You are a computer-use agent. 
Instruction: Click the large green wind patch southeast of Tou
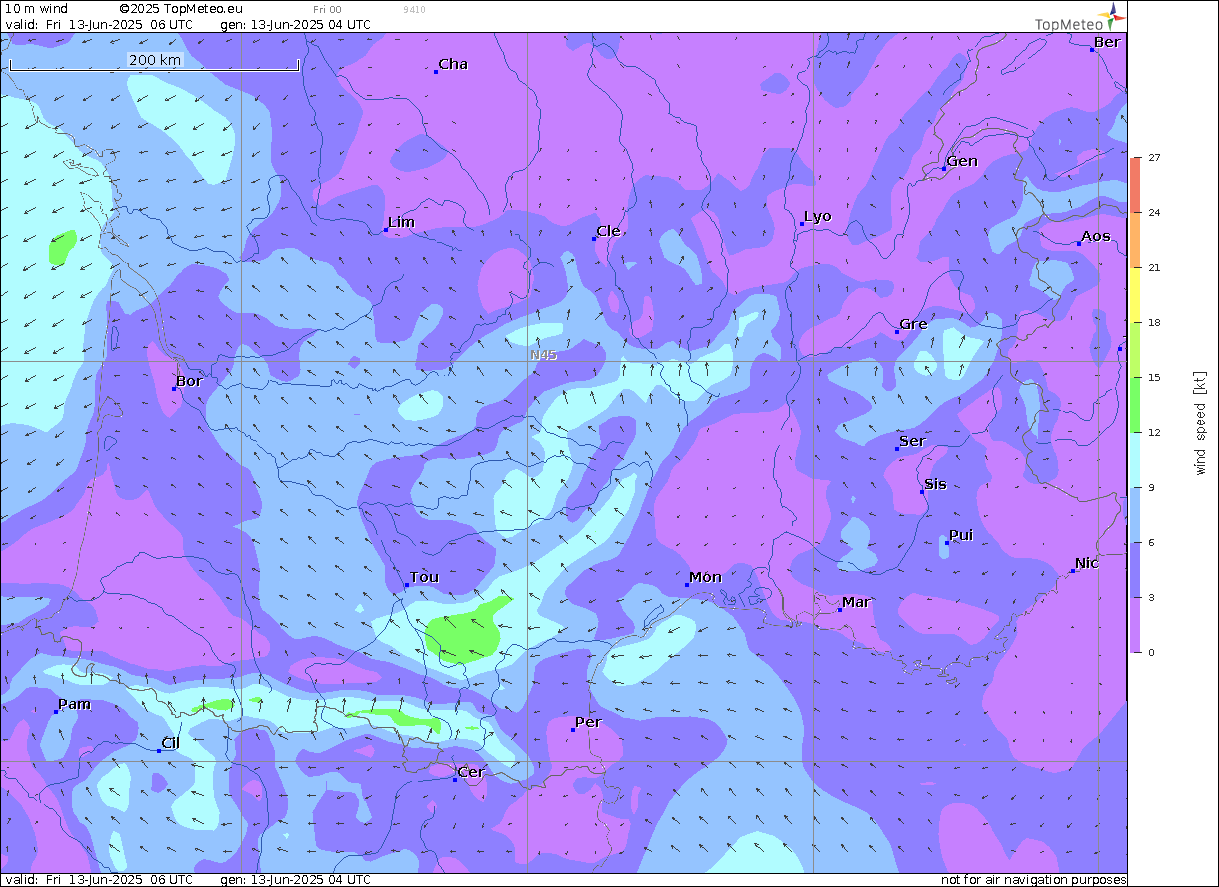click(464, 634)
